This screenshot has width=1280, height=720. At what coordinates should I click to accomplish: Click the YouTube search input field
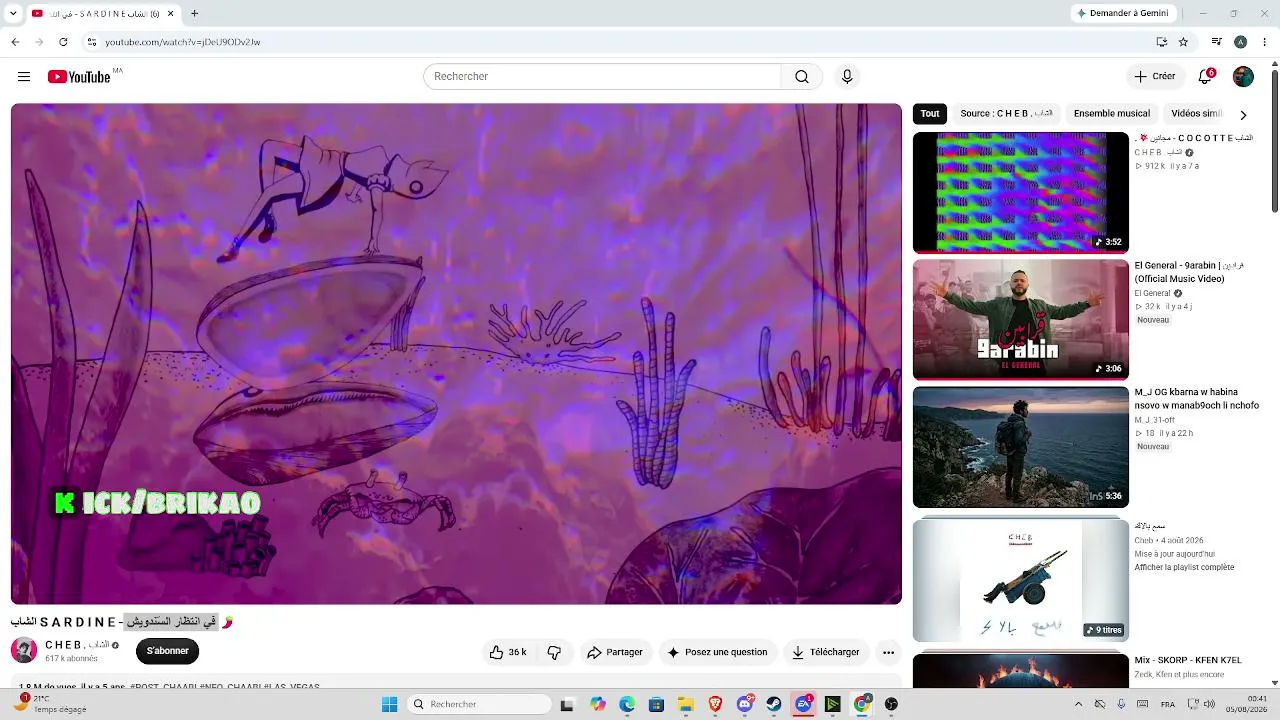pyautogui.click(x=602, y=77)
